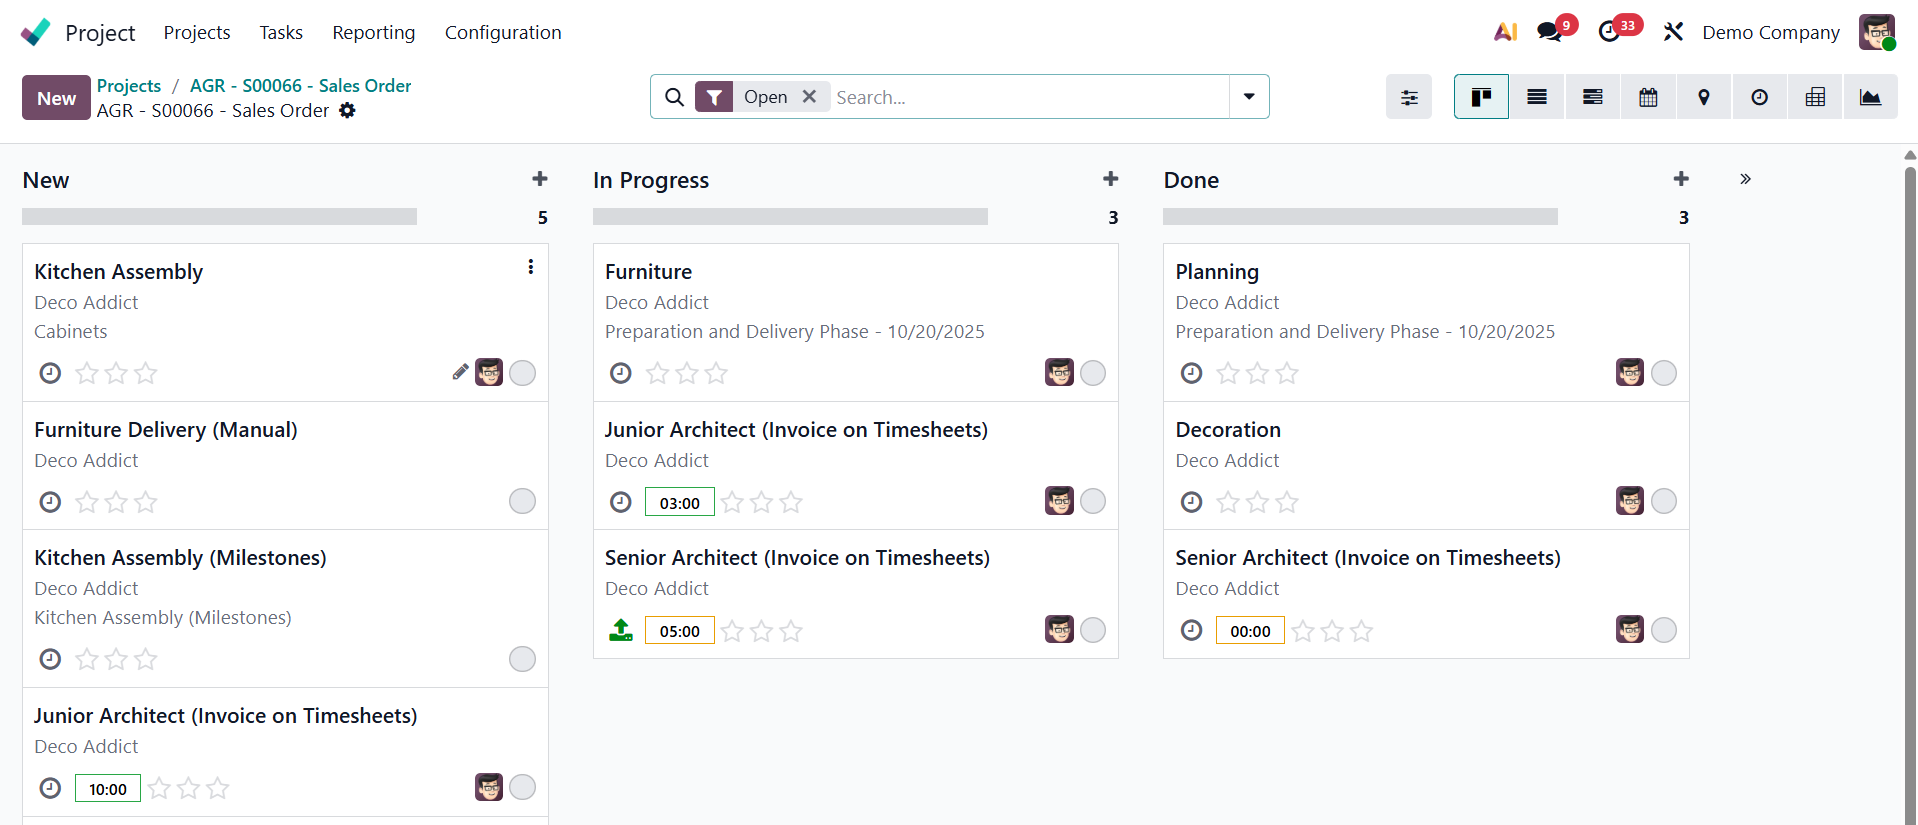
Task: Click the project settings gear icon
Action: (347, 111)
